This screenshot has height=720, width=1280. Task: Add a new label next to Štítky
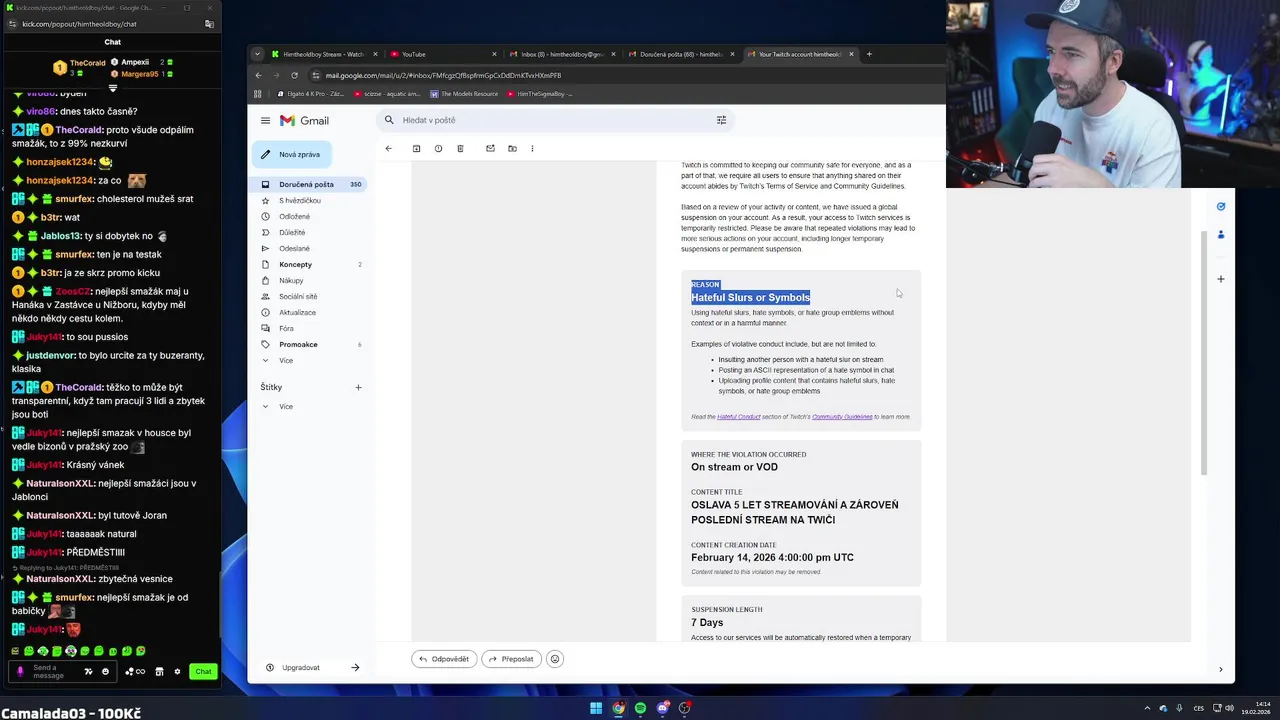tap(358, 387)
